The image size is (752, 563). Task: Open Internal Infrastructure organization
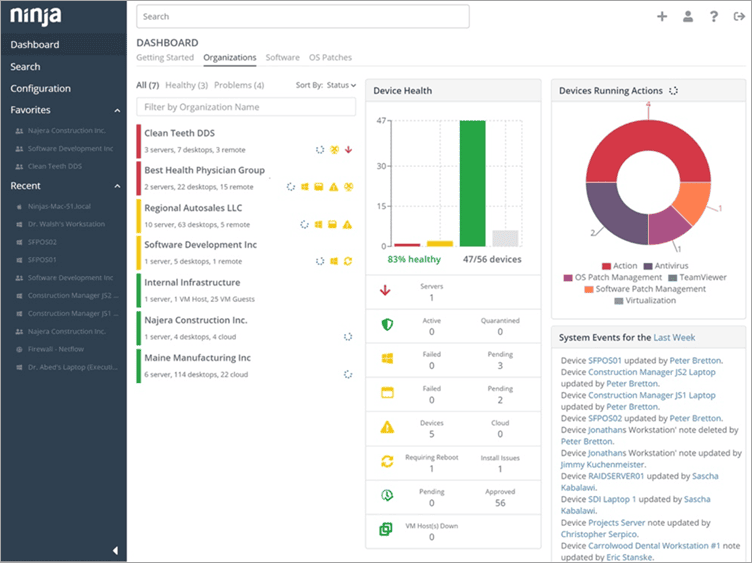192,282
